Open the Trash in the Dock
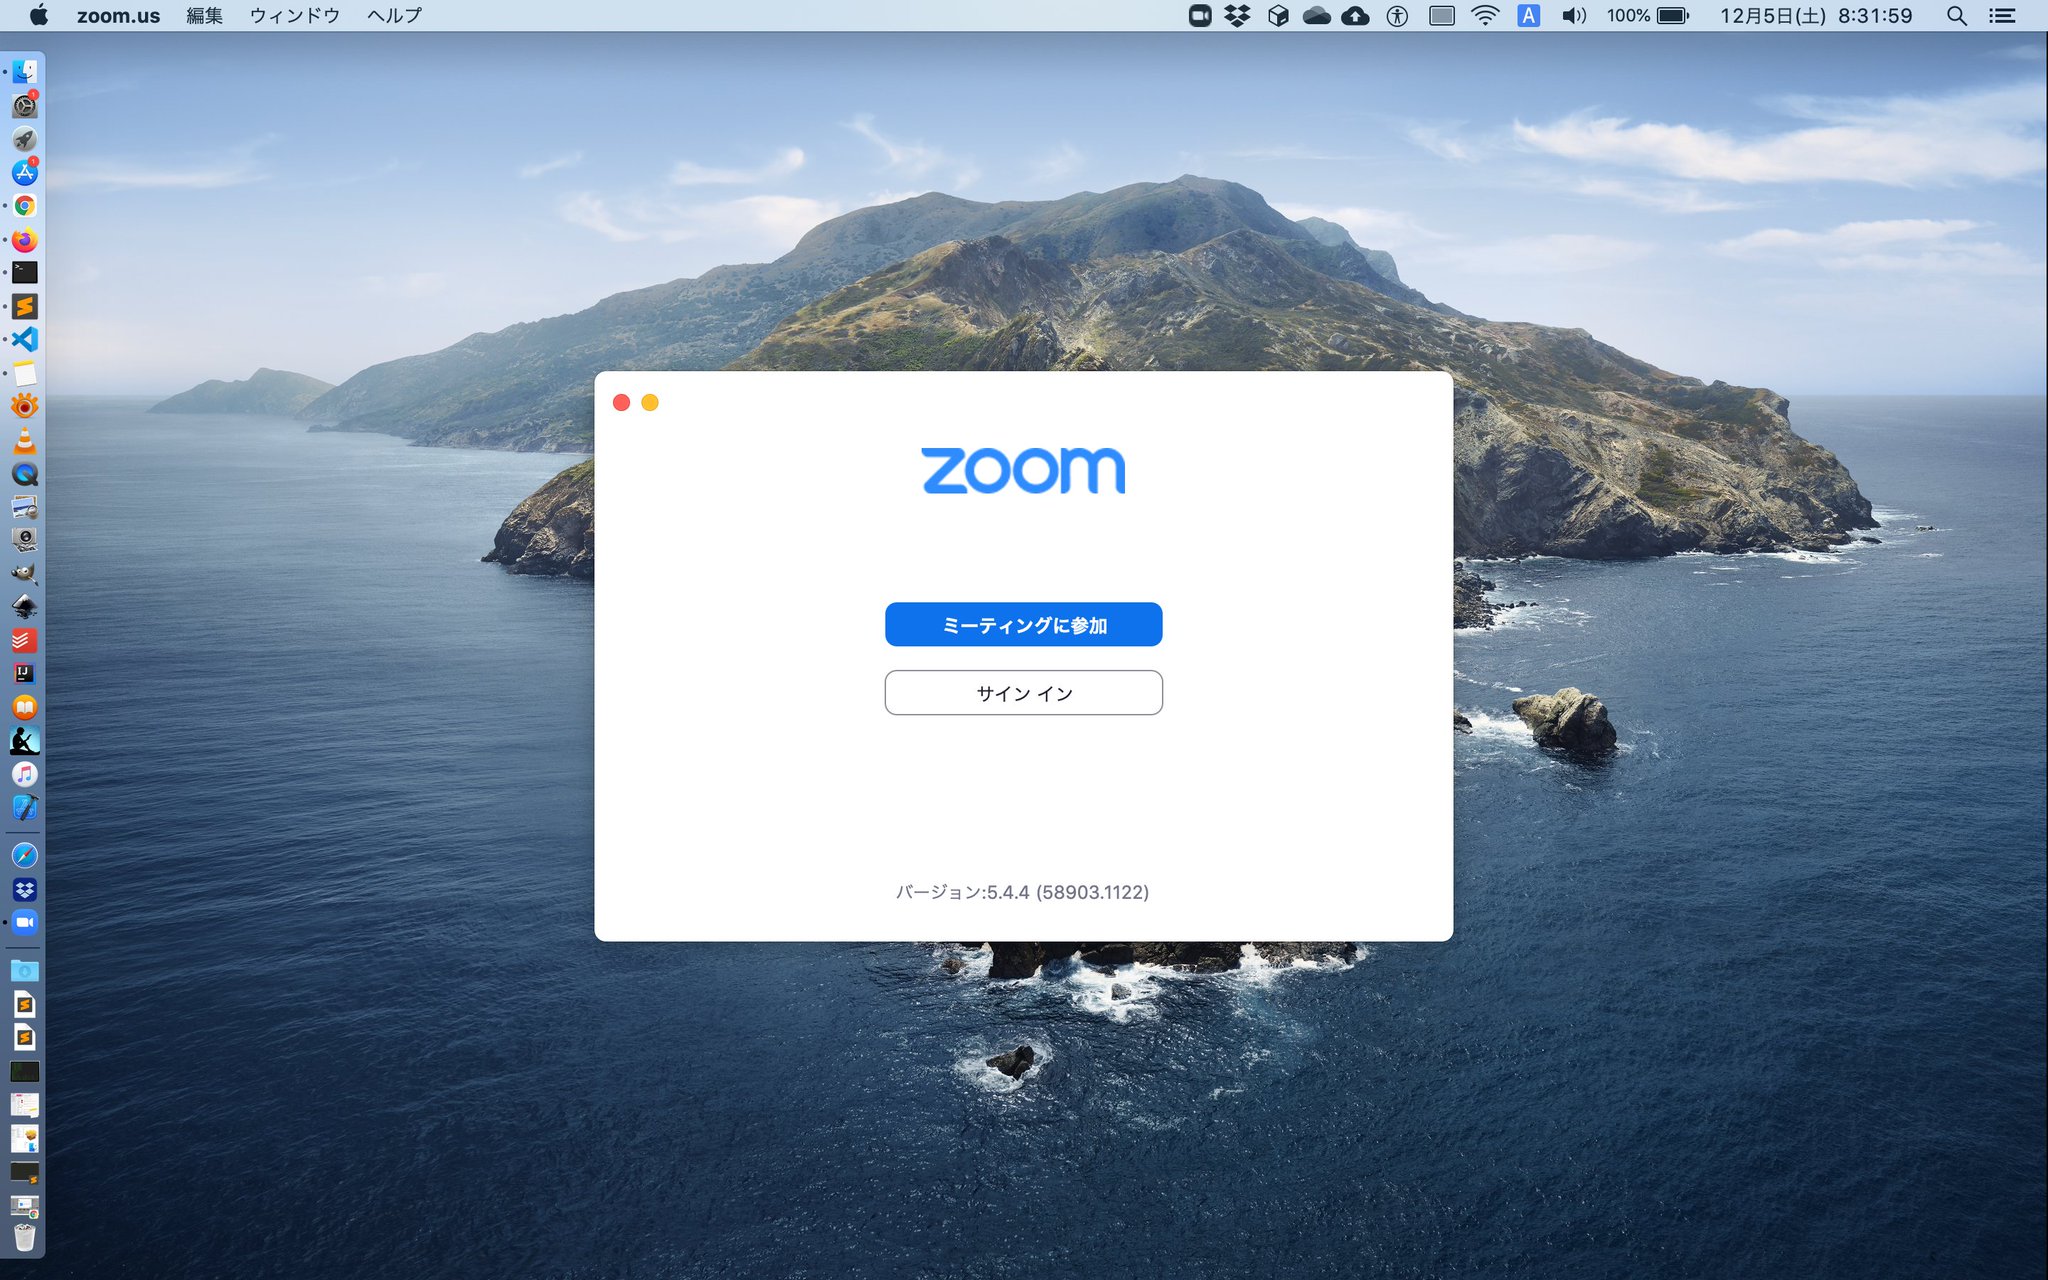This screenshot has height=1280, width=2048. click(x=25, y=1238)
